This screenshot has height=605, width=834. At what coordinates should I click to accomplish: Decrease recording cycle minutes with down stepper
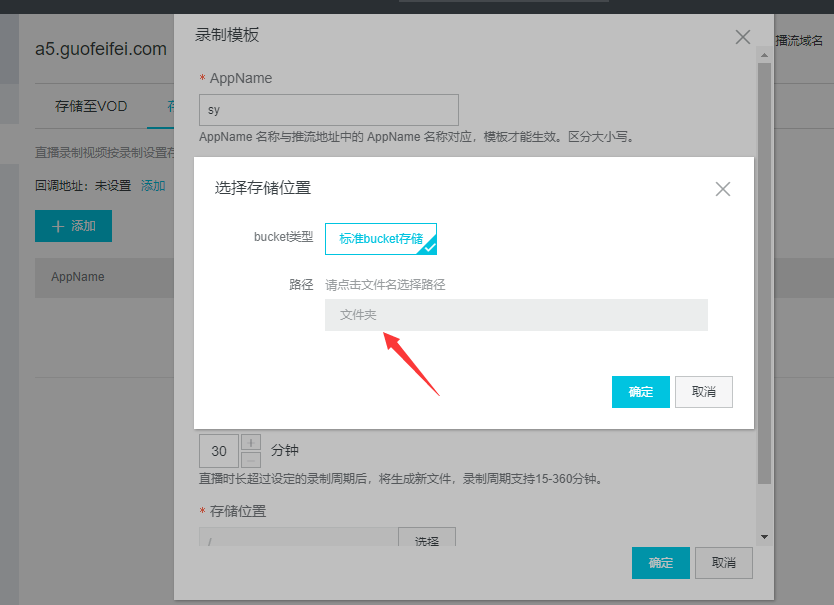coord(251,459)
